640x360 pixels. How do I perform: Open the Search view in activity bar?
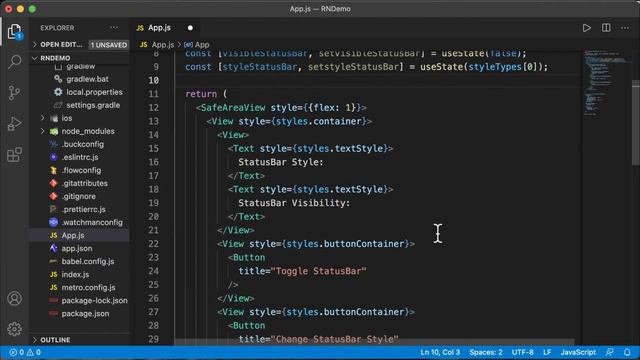(14, 62)
